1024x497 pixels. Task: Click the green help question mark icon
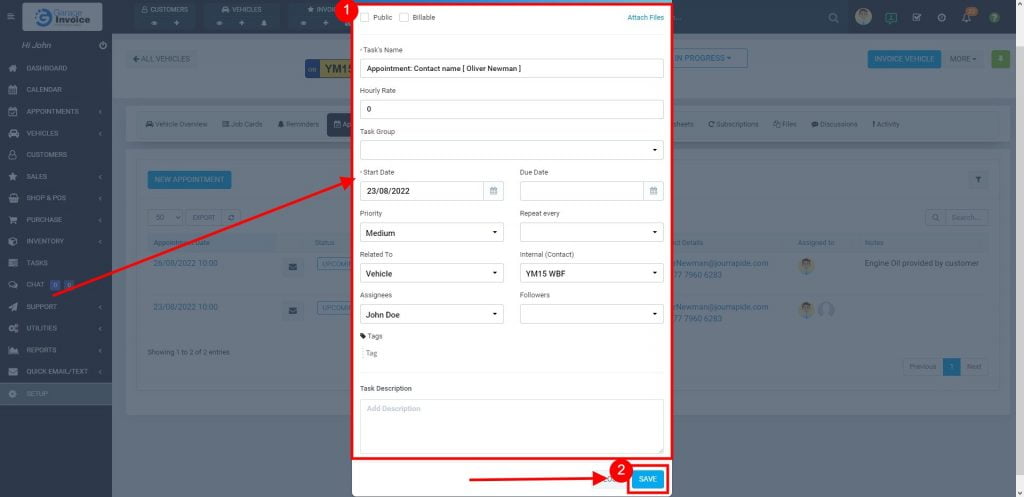click(x=994, y=18)
